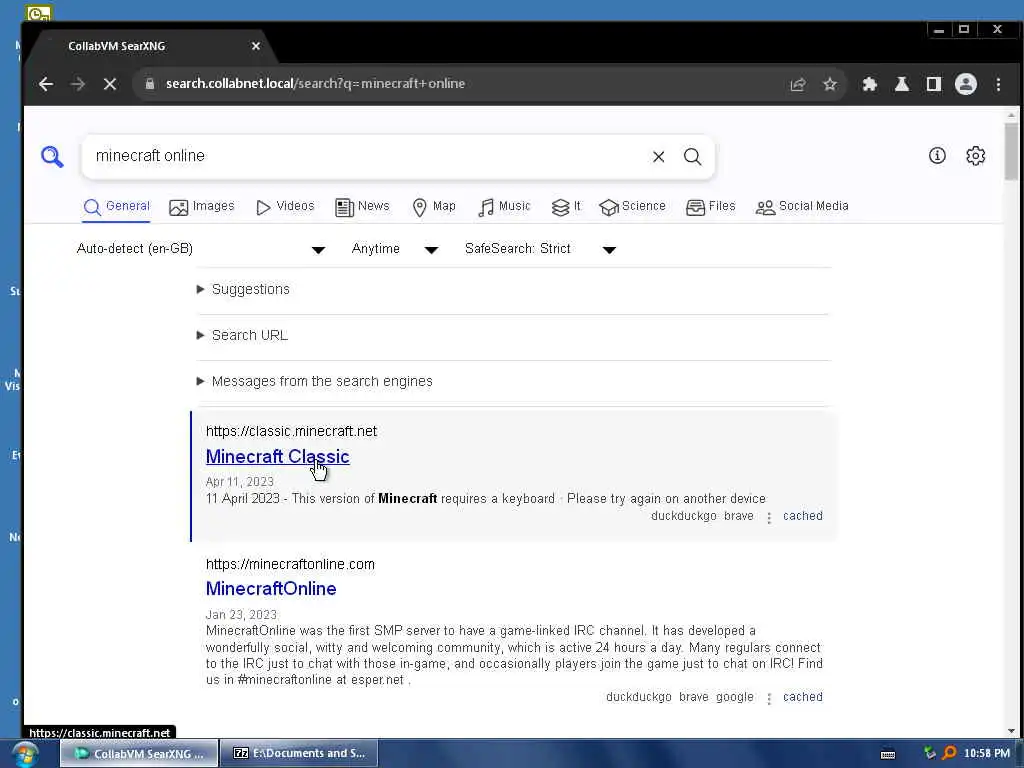
Task: Open the MinecraftOnline result link
Action: (x=271, y=588)
